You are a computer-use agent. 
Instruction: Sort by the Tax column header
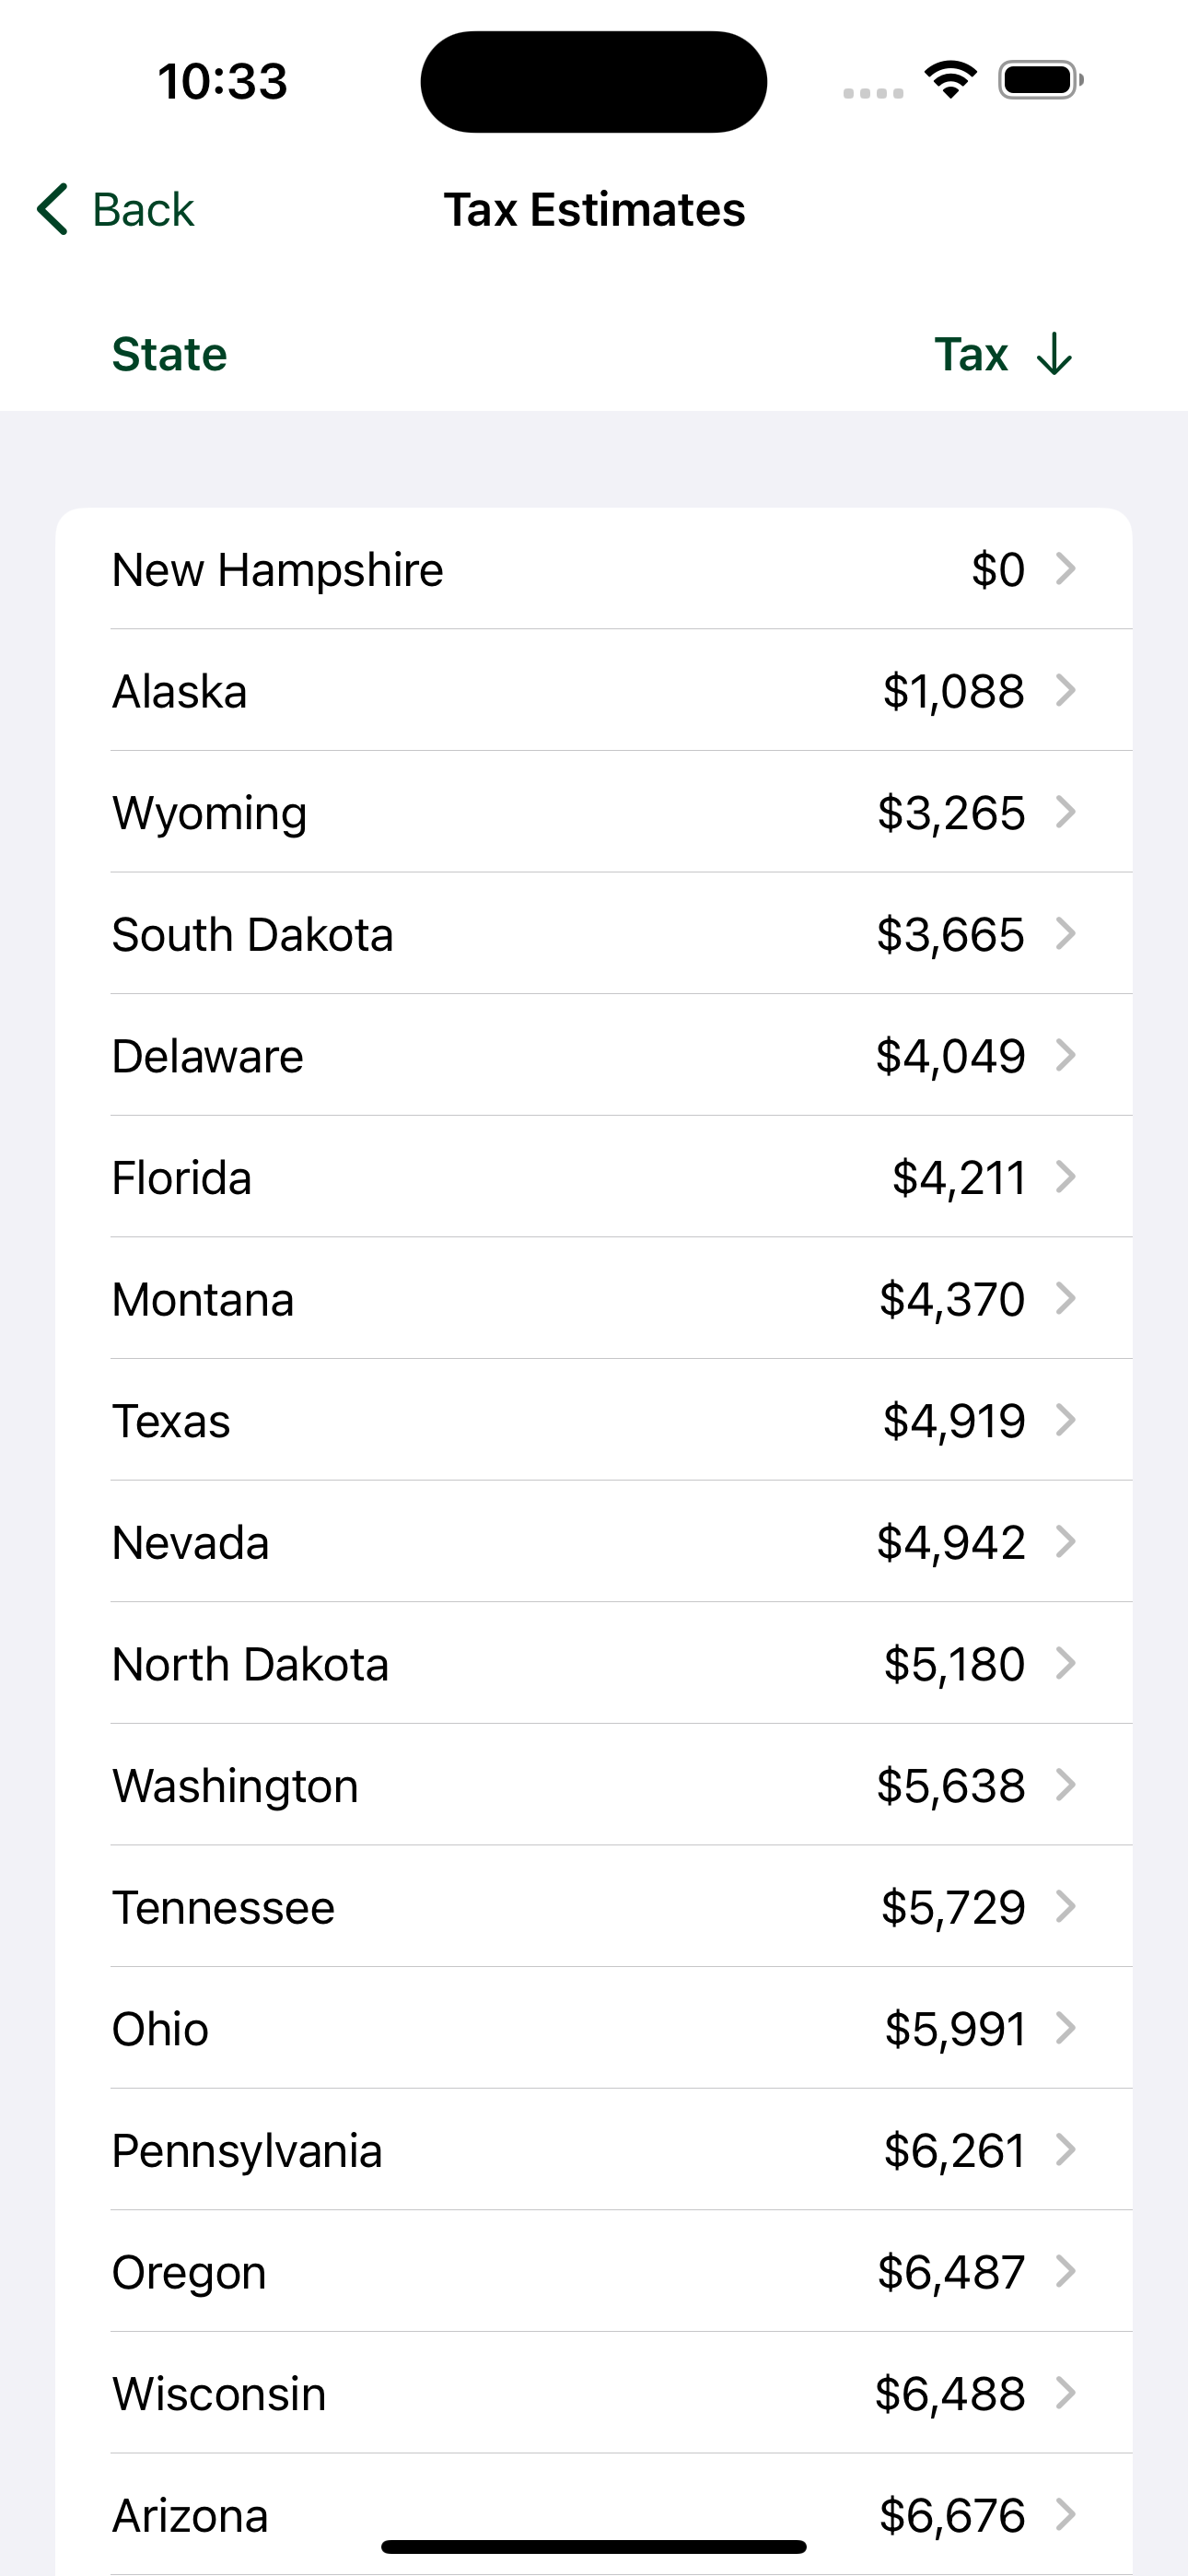coord(971,354)
